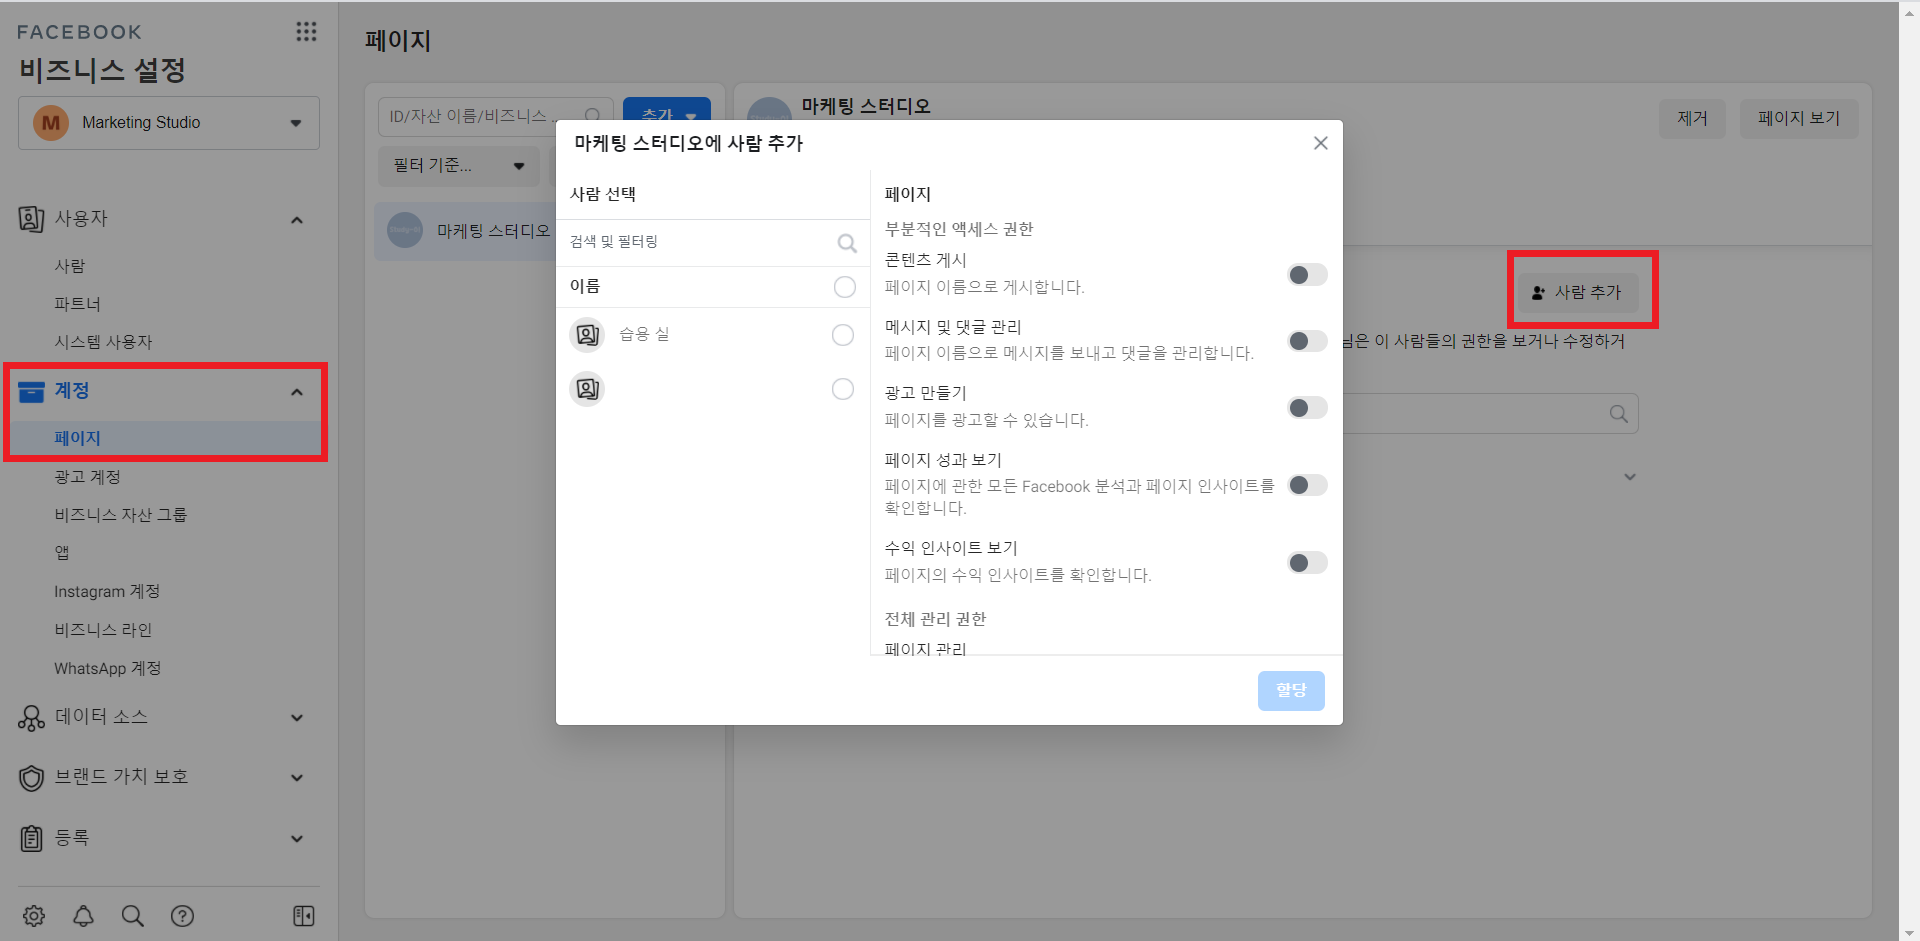This screenshot has width=1920, height=941.
Task: Open 시스템 사용자 in sidebar
Action: coord(103,342)
